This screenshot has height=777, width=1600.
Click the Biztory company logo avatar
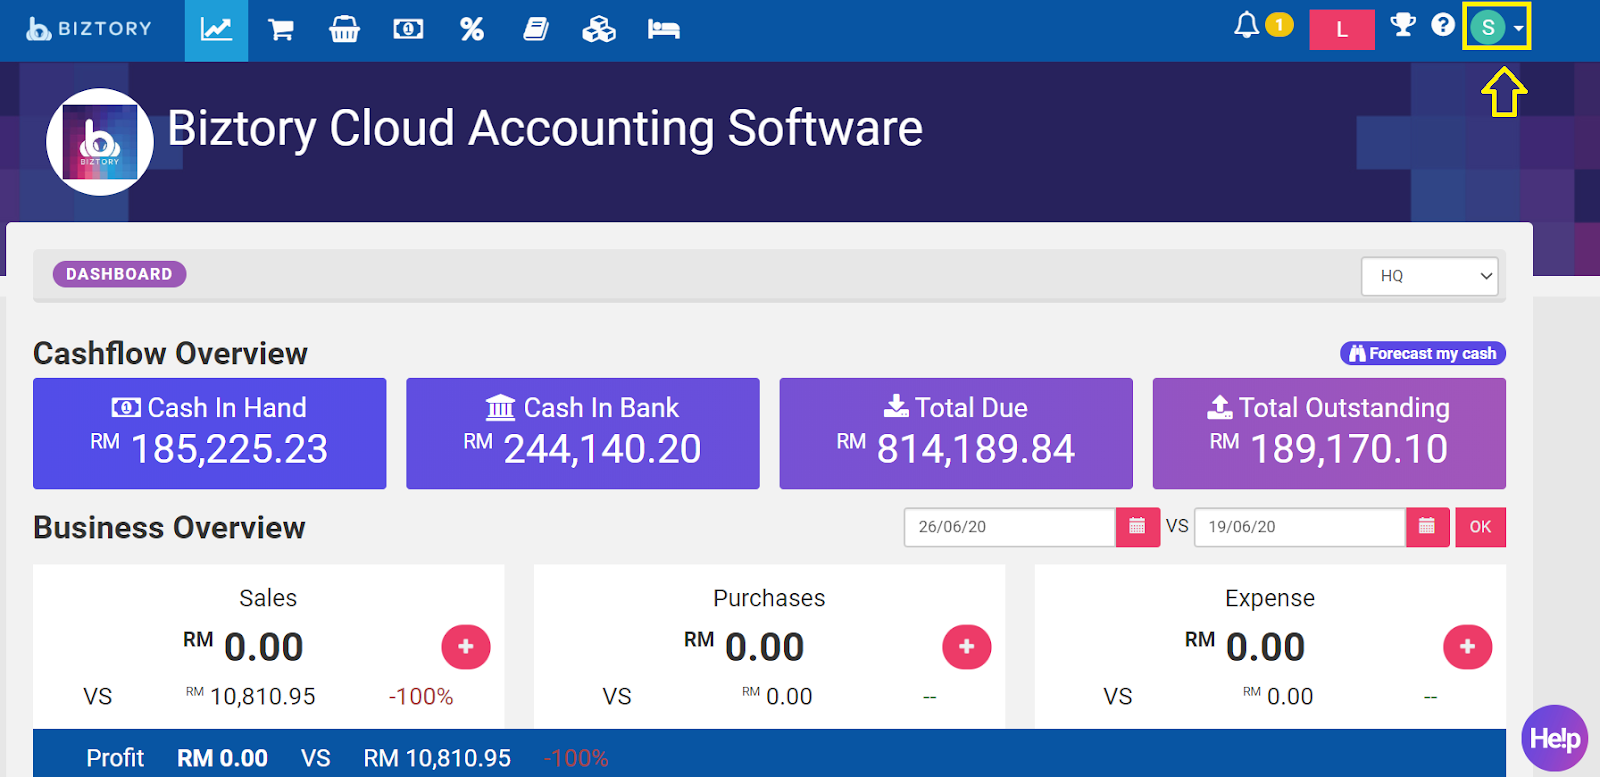coord(100,142)
